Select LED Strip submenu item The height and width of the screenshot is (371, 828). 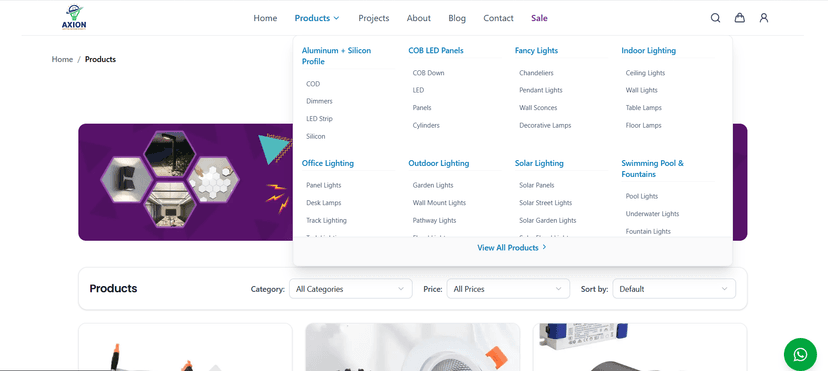click(319, 119)
